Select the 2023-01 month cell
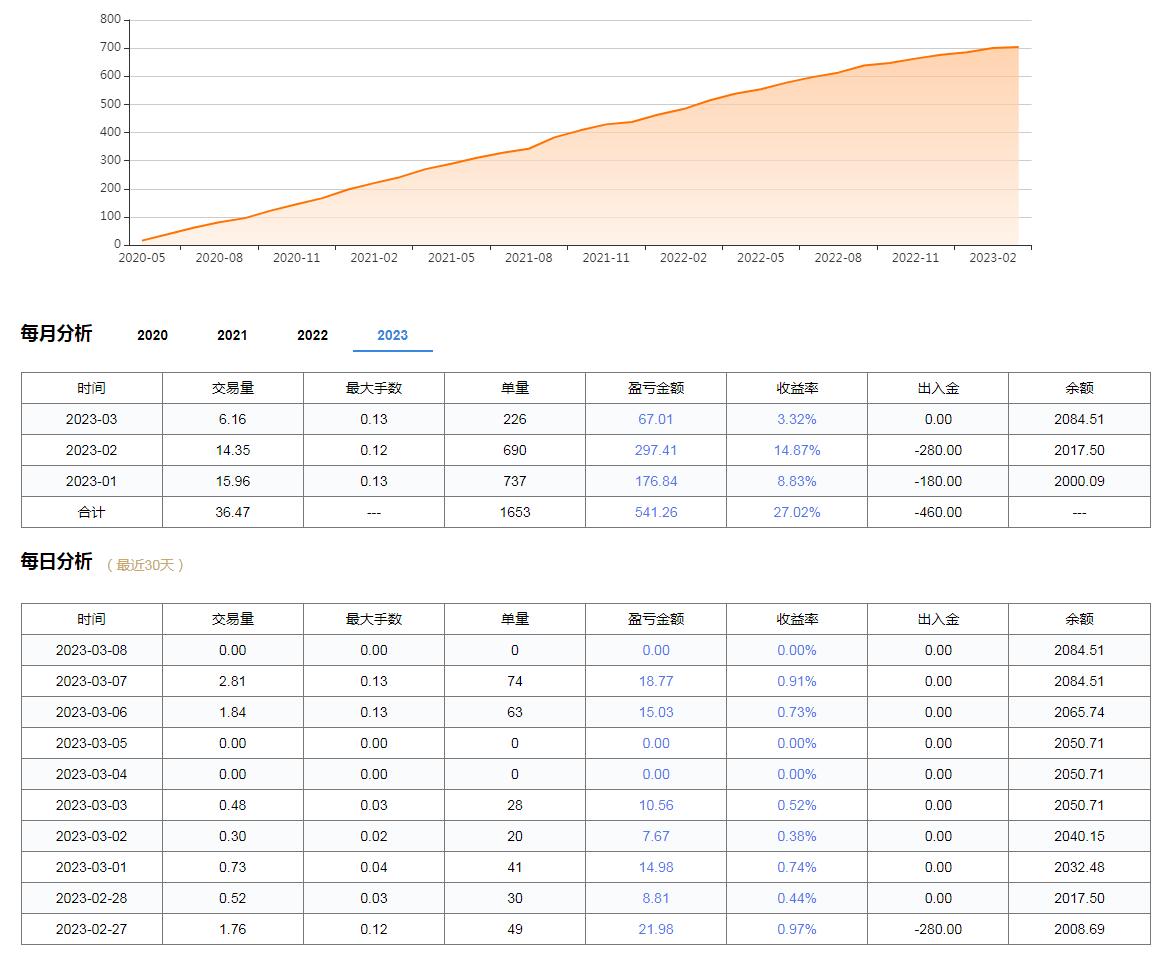The height and width of the screenshot is (973, 1159). 92,481
